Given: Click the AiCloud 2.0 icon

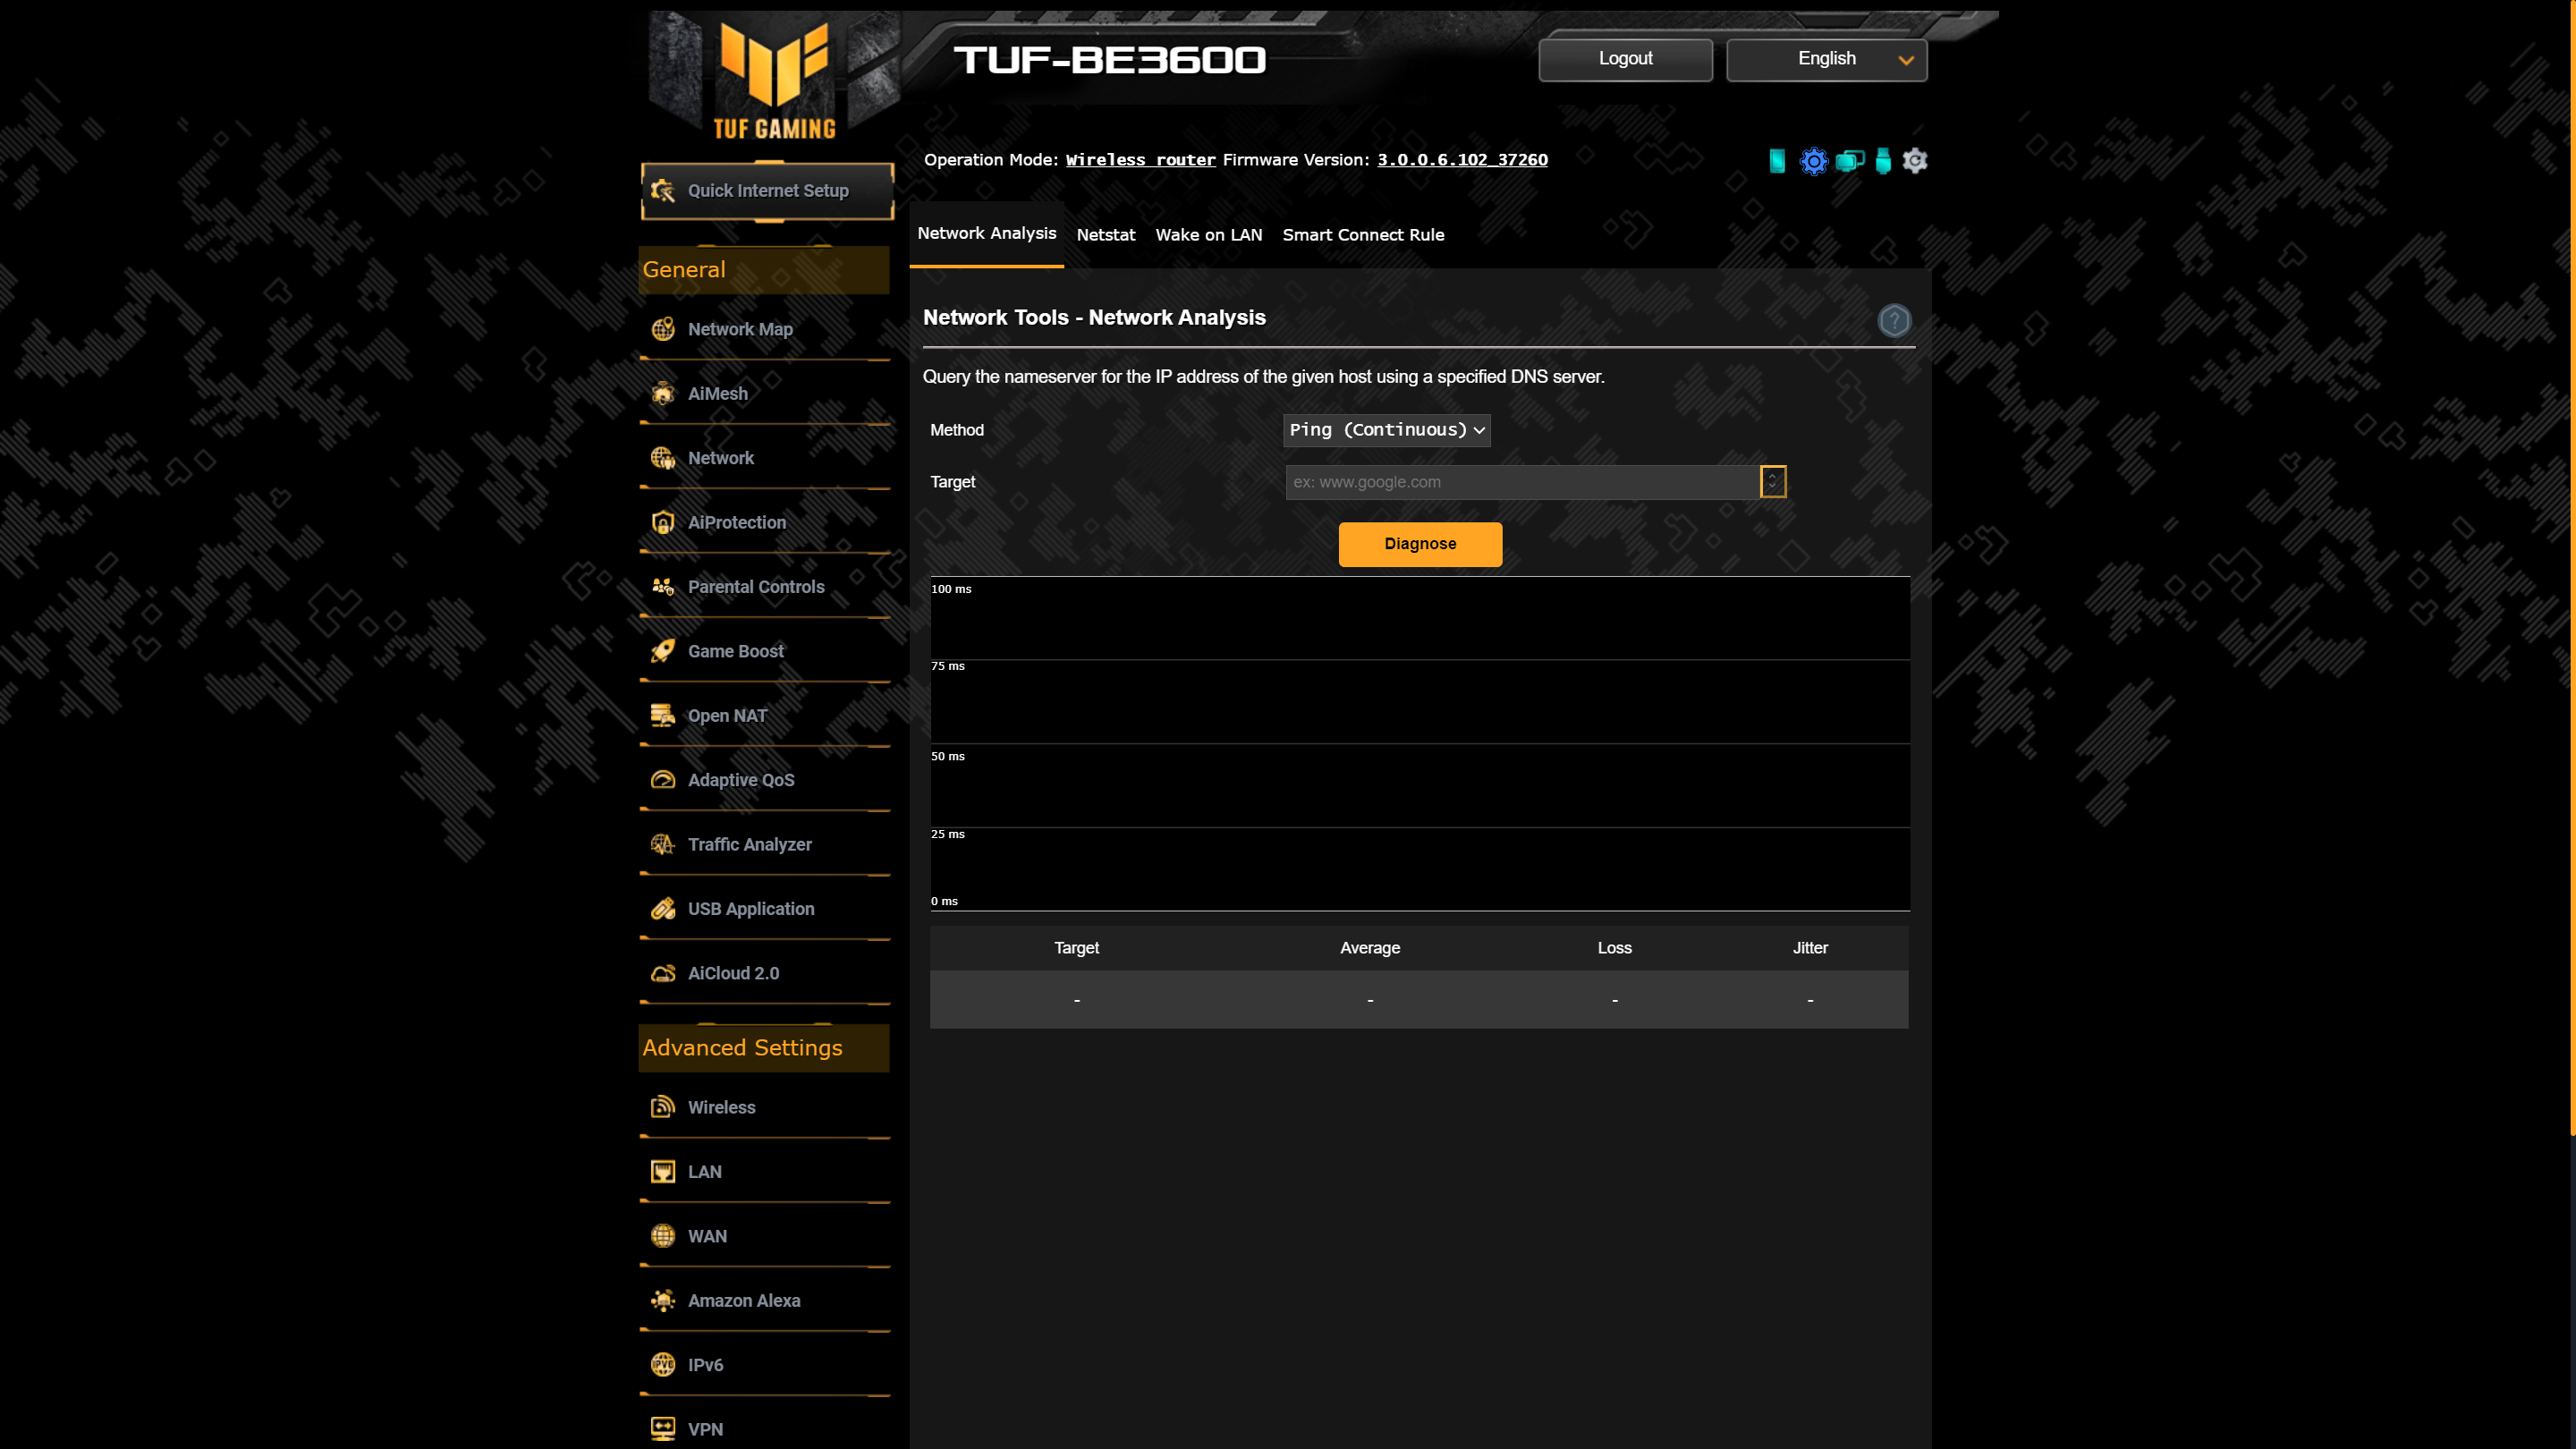Looking at the screenshot, I should 664,973.
